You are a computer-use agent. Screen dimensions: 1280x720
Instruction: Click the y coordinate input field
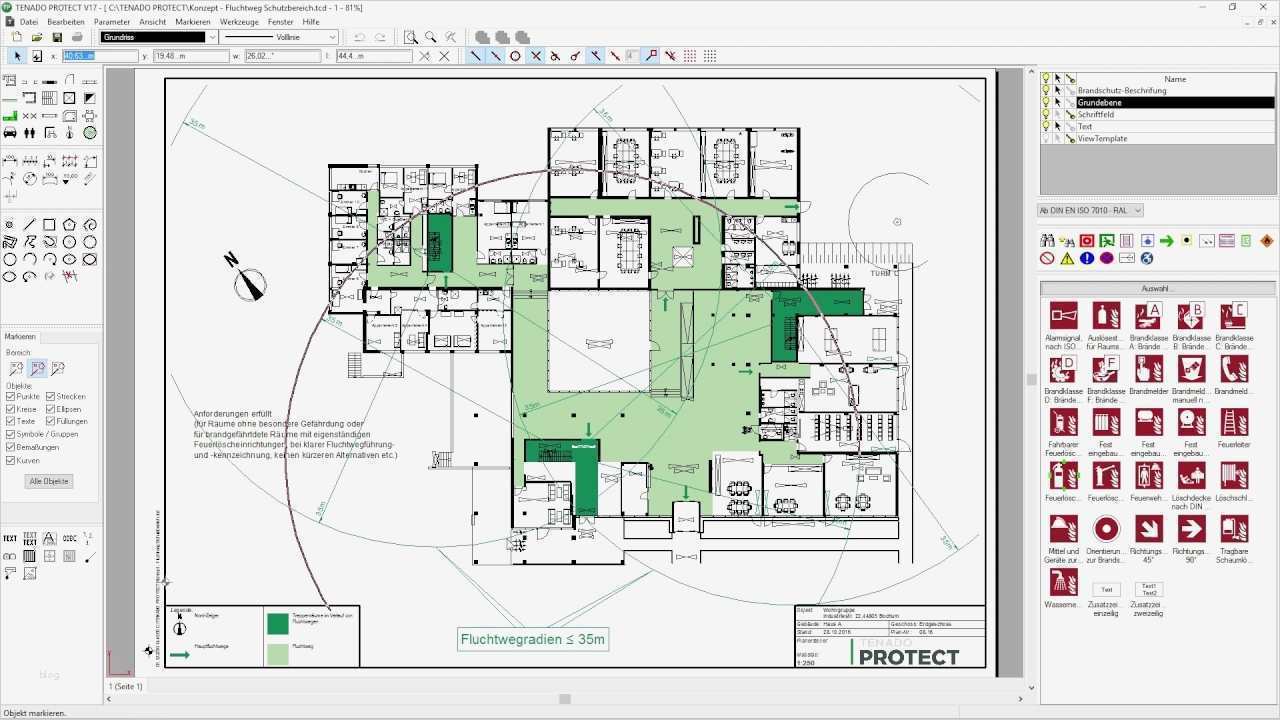[191, 57]
